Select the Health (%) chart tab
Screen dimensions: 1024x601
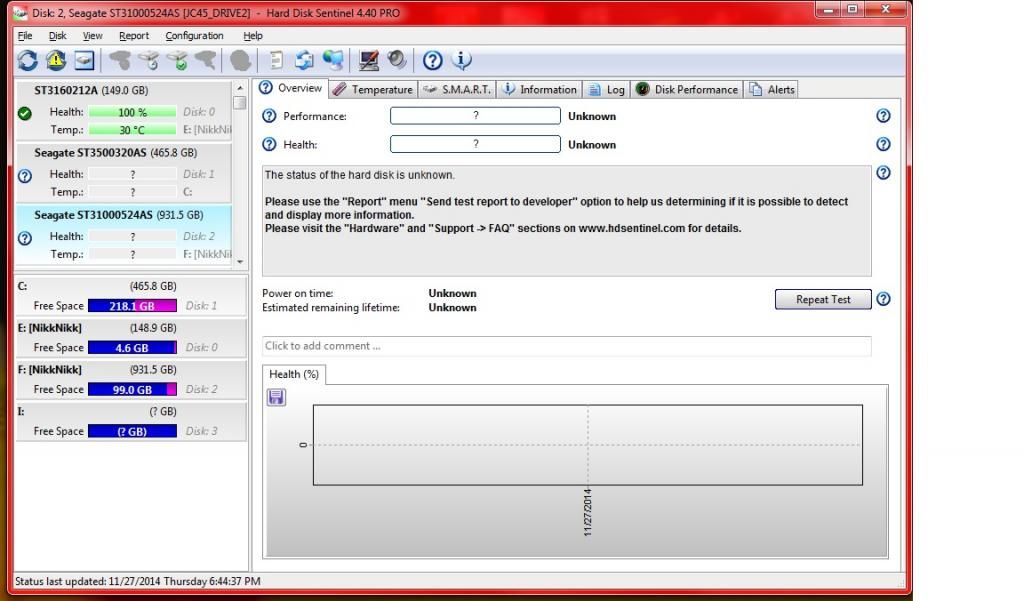(x=294, y=374)
